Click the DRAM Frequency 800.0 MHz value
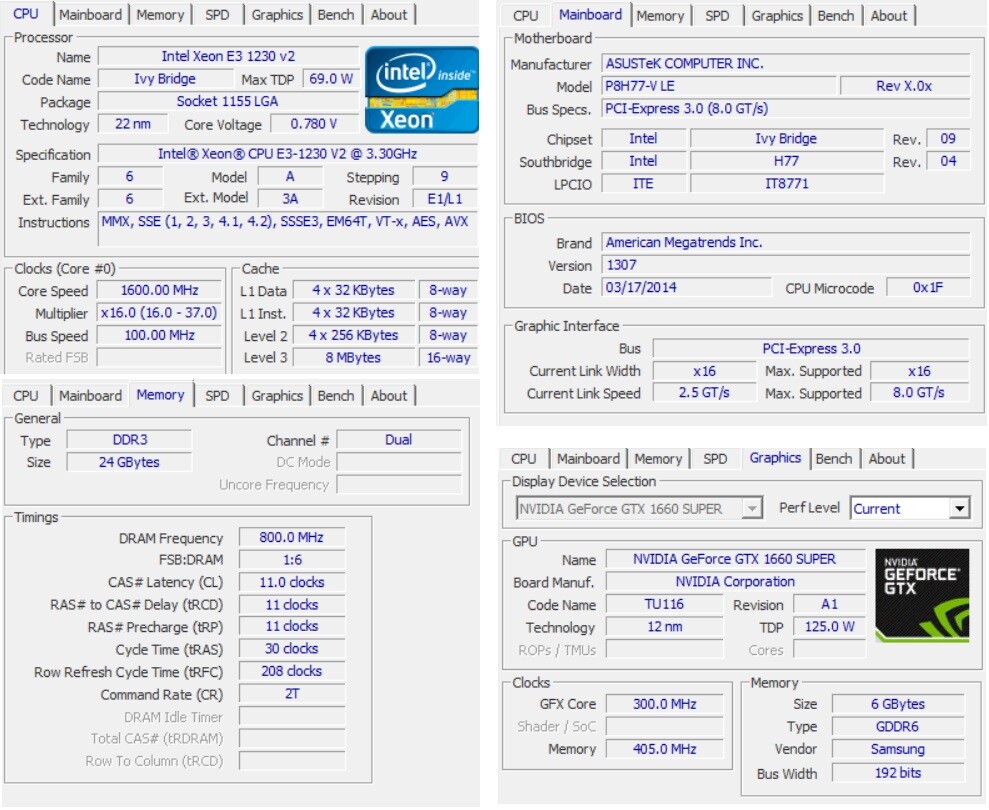The width and height of the screenshot is (989, 810). [291, 537]
